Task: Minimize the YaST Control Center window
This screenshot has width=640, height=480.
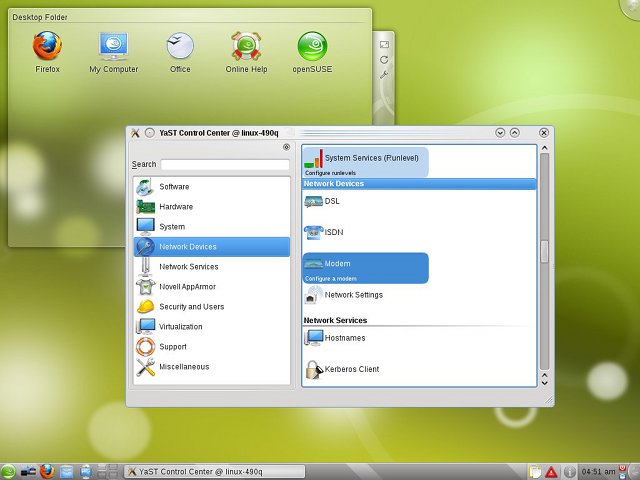Action: (500, 133)
